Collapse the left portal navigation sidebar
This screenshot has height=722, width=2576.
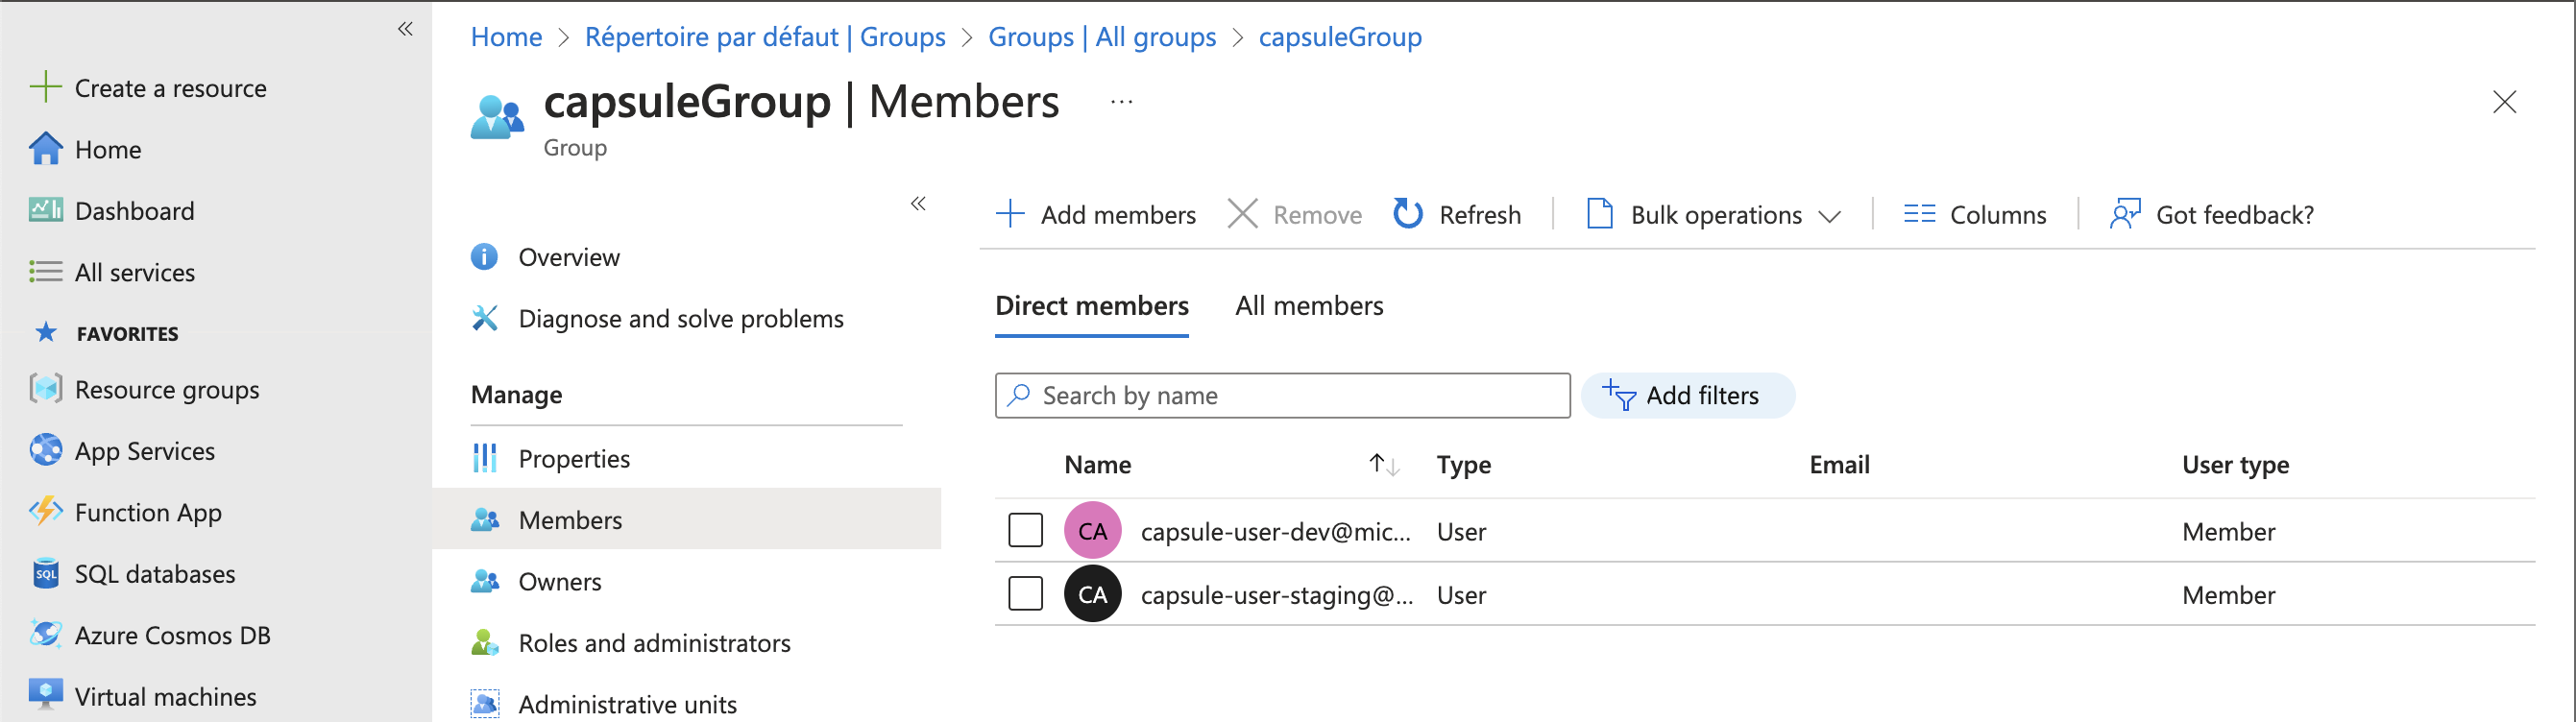(405, 29)
